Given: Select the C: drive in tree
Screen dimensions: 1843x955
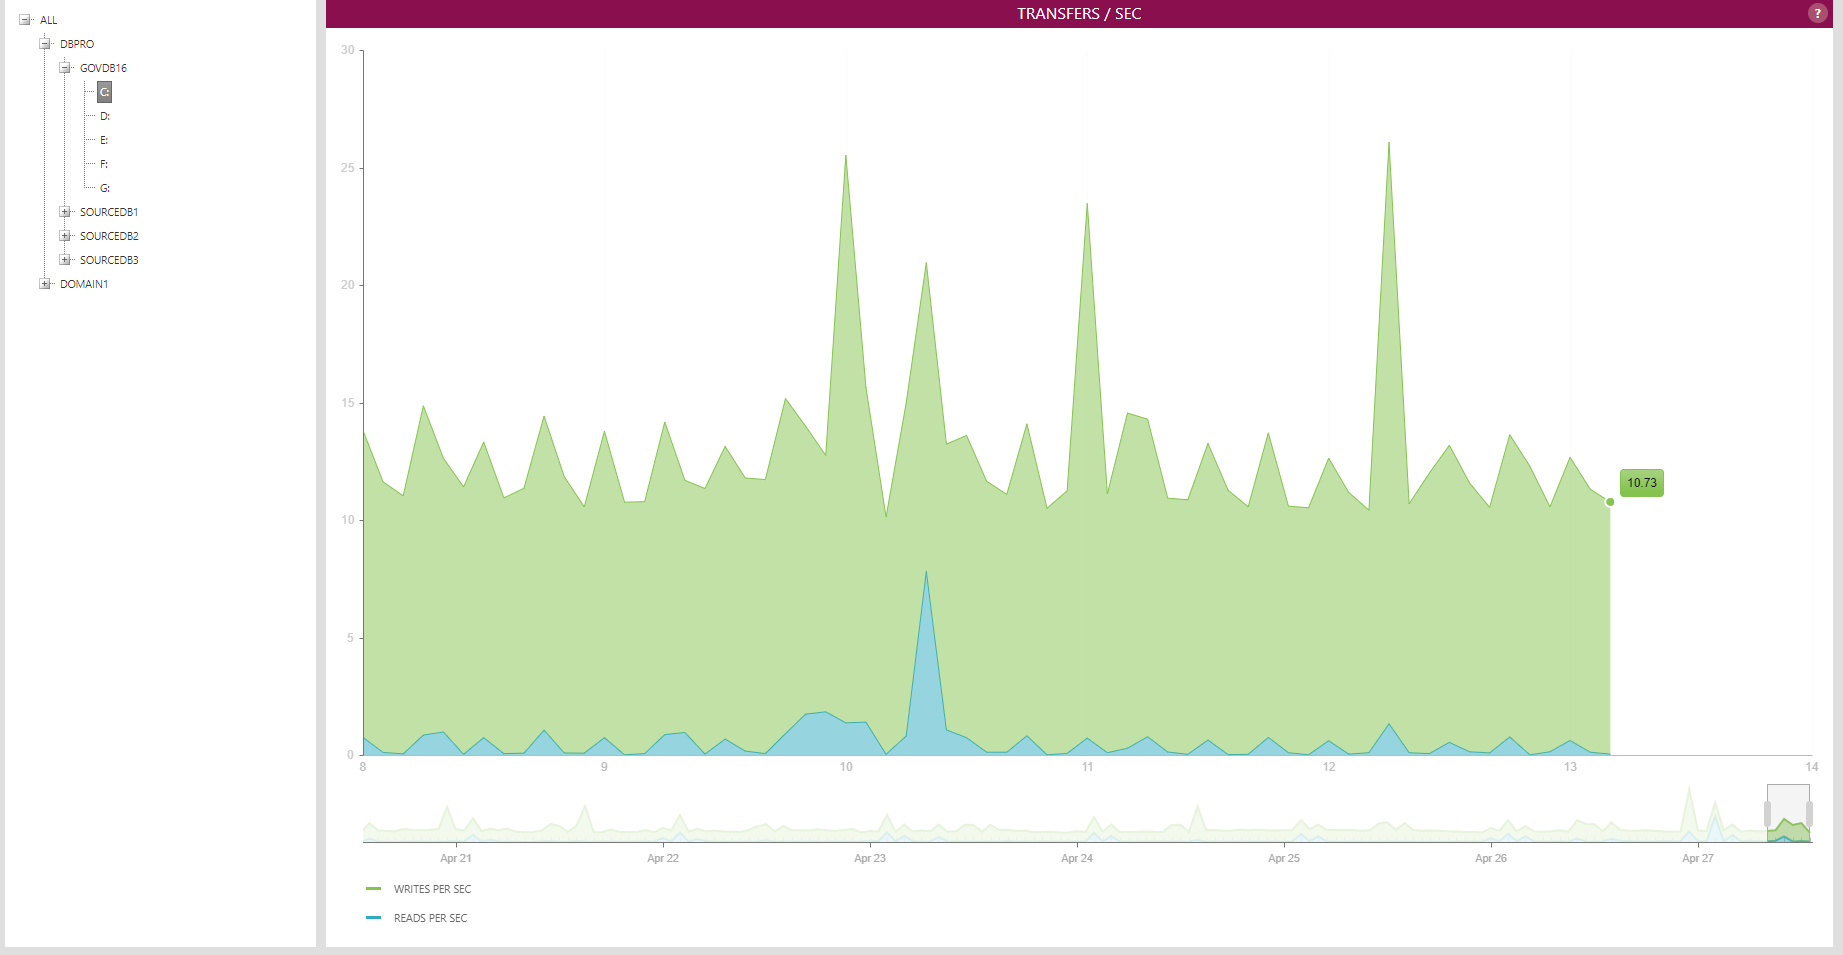Looking at the screenshot, I should click(x=104, y=92).
